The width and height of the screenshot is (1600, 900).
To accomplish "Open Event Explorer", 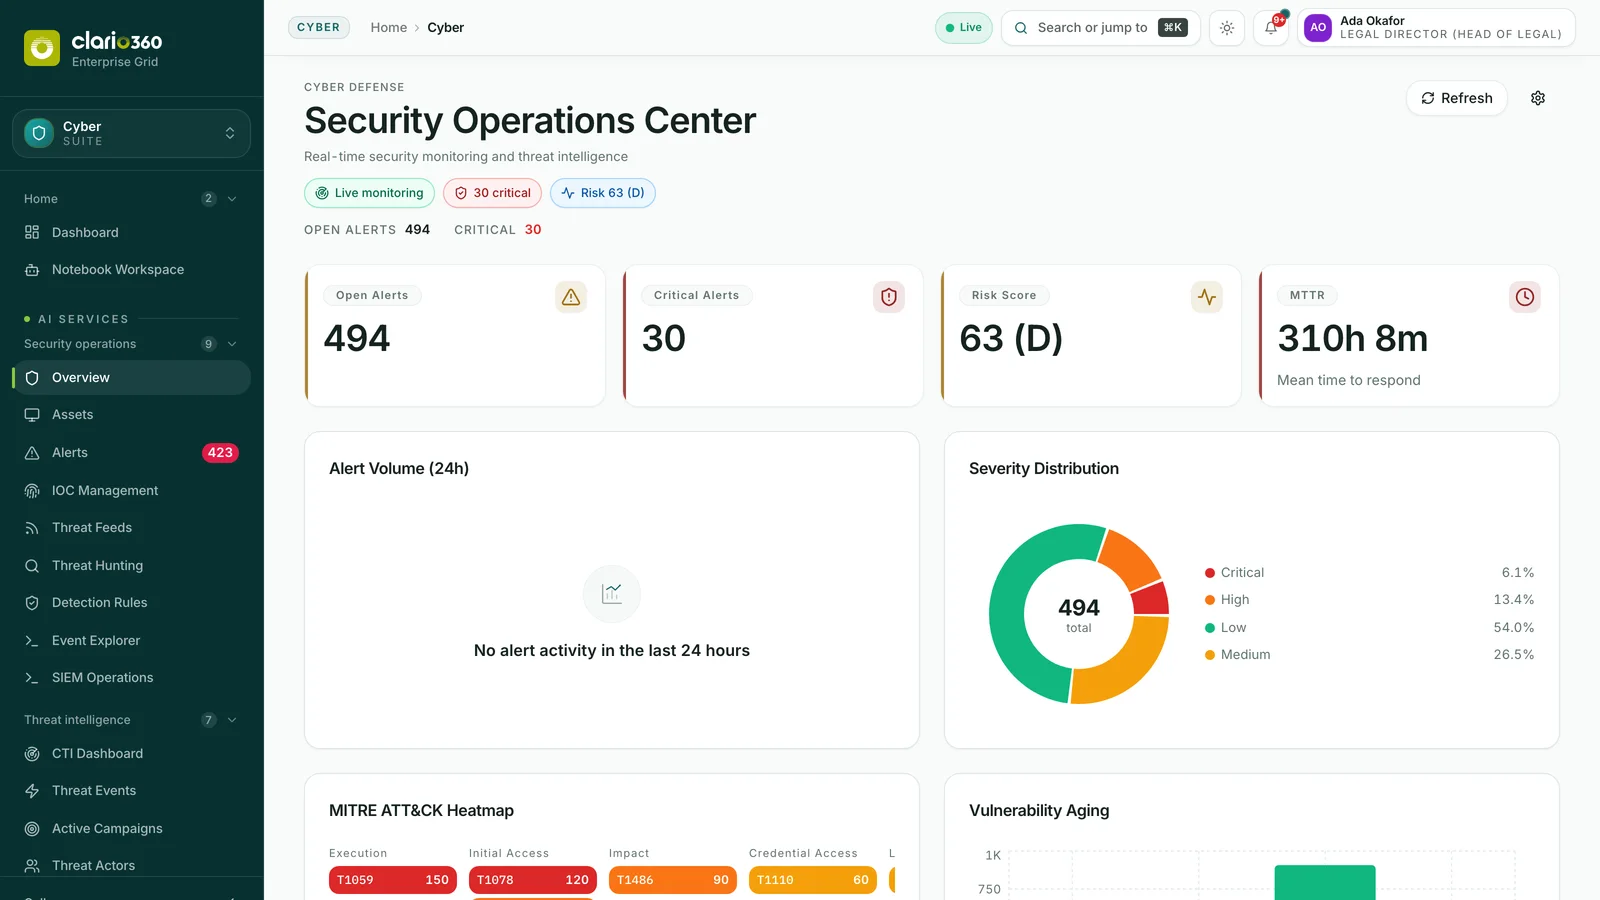I will 131,641.
